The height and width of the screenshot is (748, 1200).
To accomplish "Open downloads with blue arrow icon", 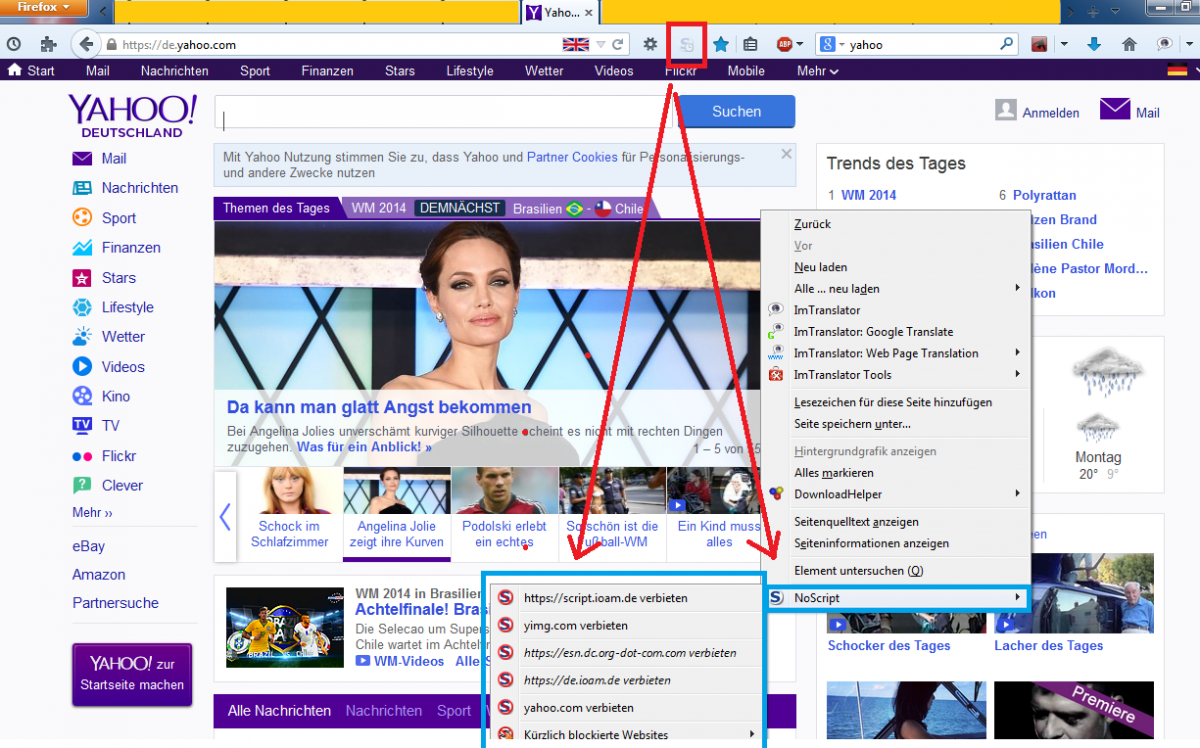I will coord(1094,44).
